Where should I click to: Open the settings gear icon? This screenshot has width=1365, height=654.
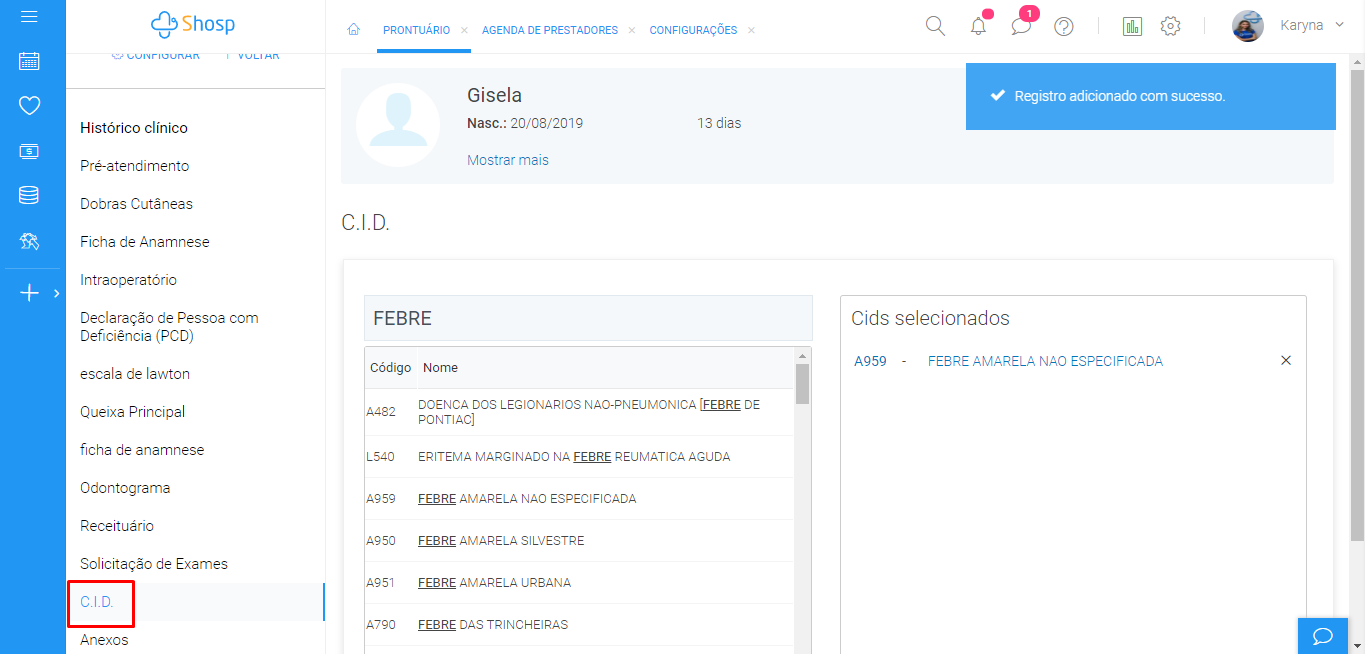pyautogui.click(x=1170, y=27)
